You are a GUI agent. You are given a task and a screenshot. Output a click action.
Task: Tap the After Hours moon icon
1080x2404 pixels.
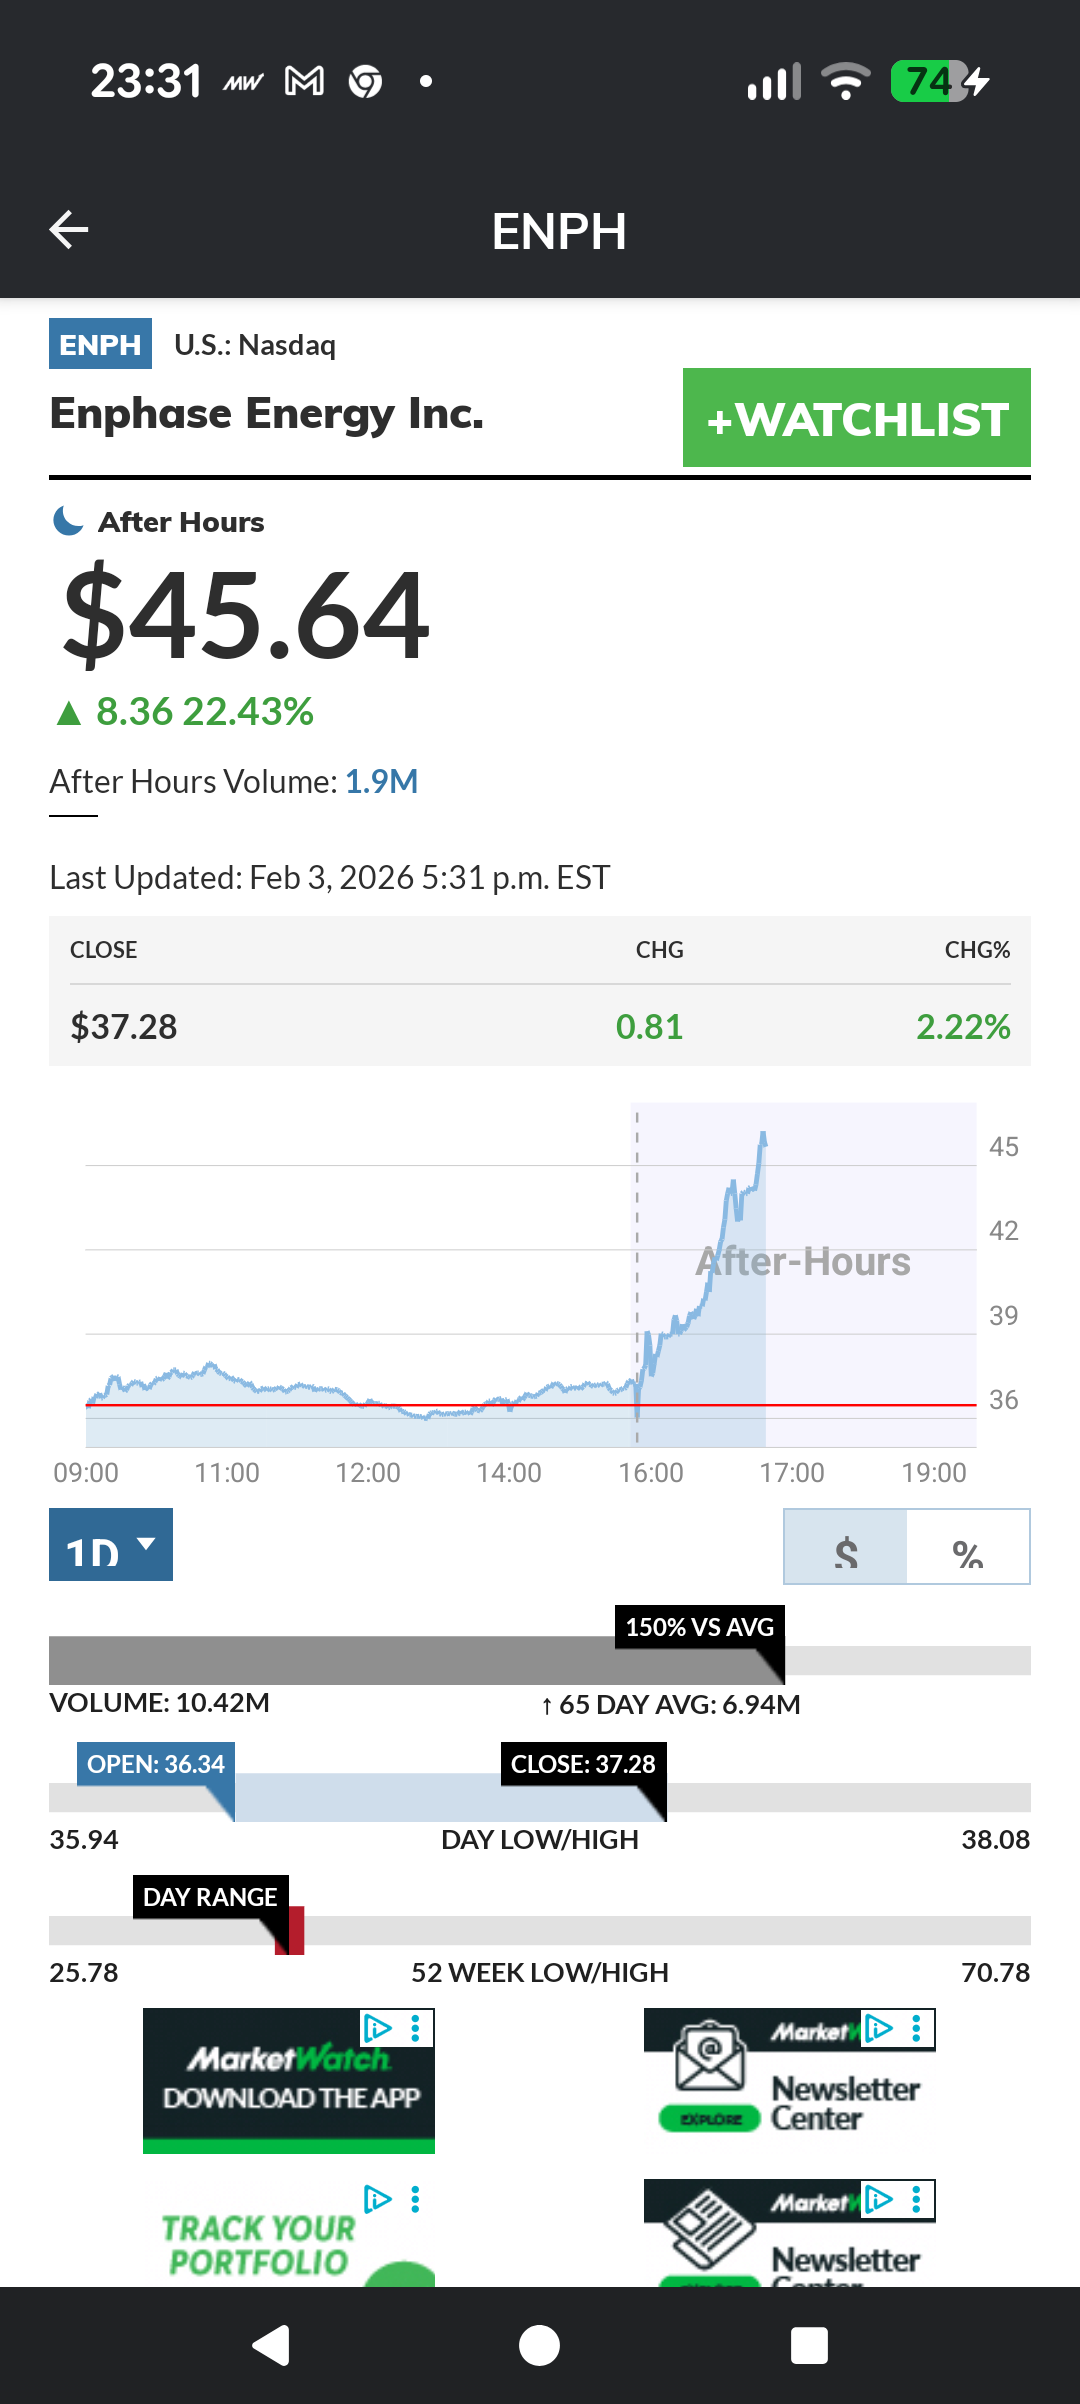(68, 521)
